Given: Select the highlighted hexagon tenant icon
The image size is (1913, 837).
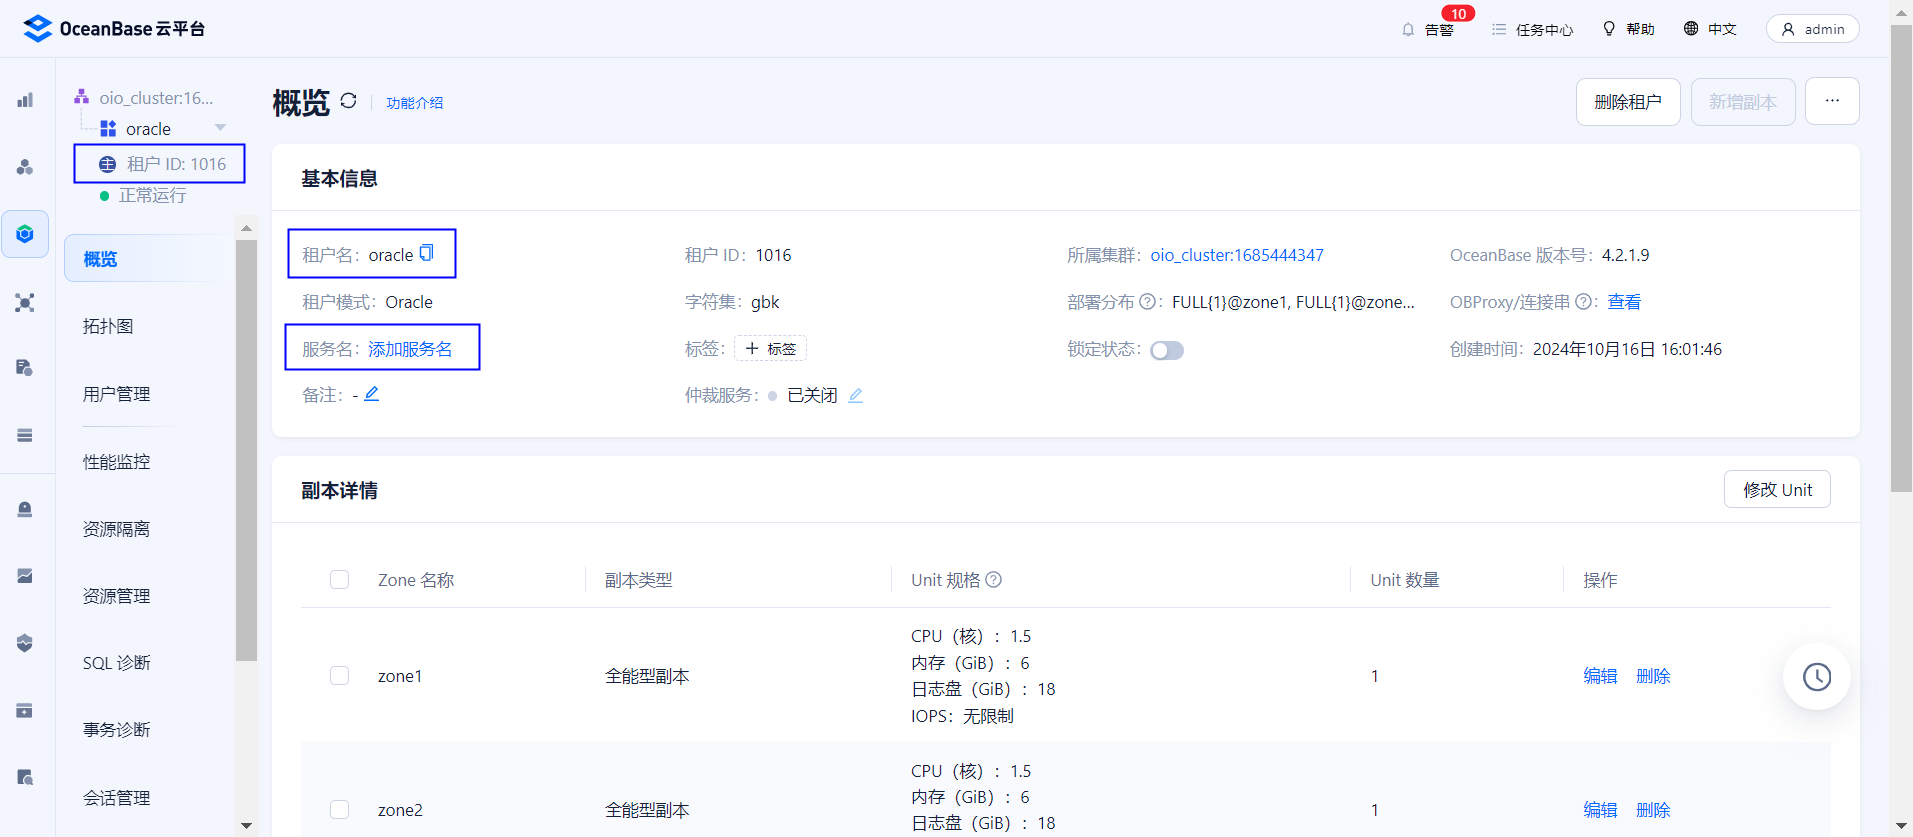Looking at the screenshot, I should pyautogui.click(x=25, y=234).
